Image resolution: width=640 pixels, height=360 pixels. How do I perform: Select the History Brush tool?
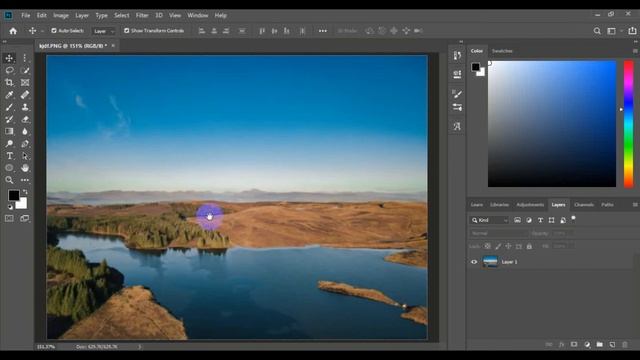click(9, 119)
